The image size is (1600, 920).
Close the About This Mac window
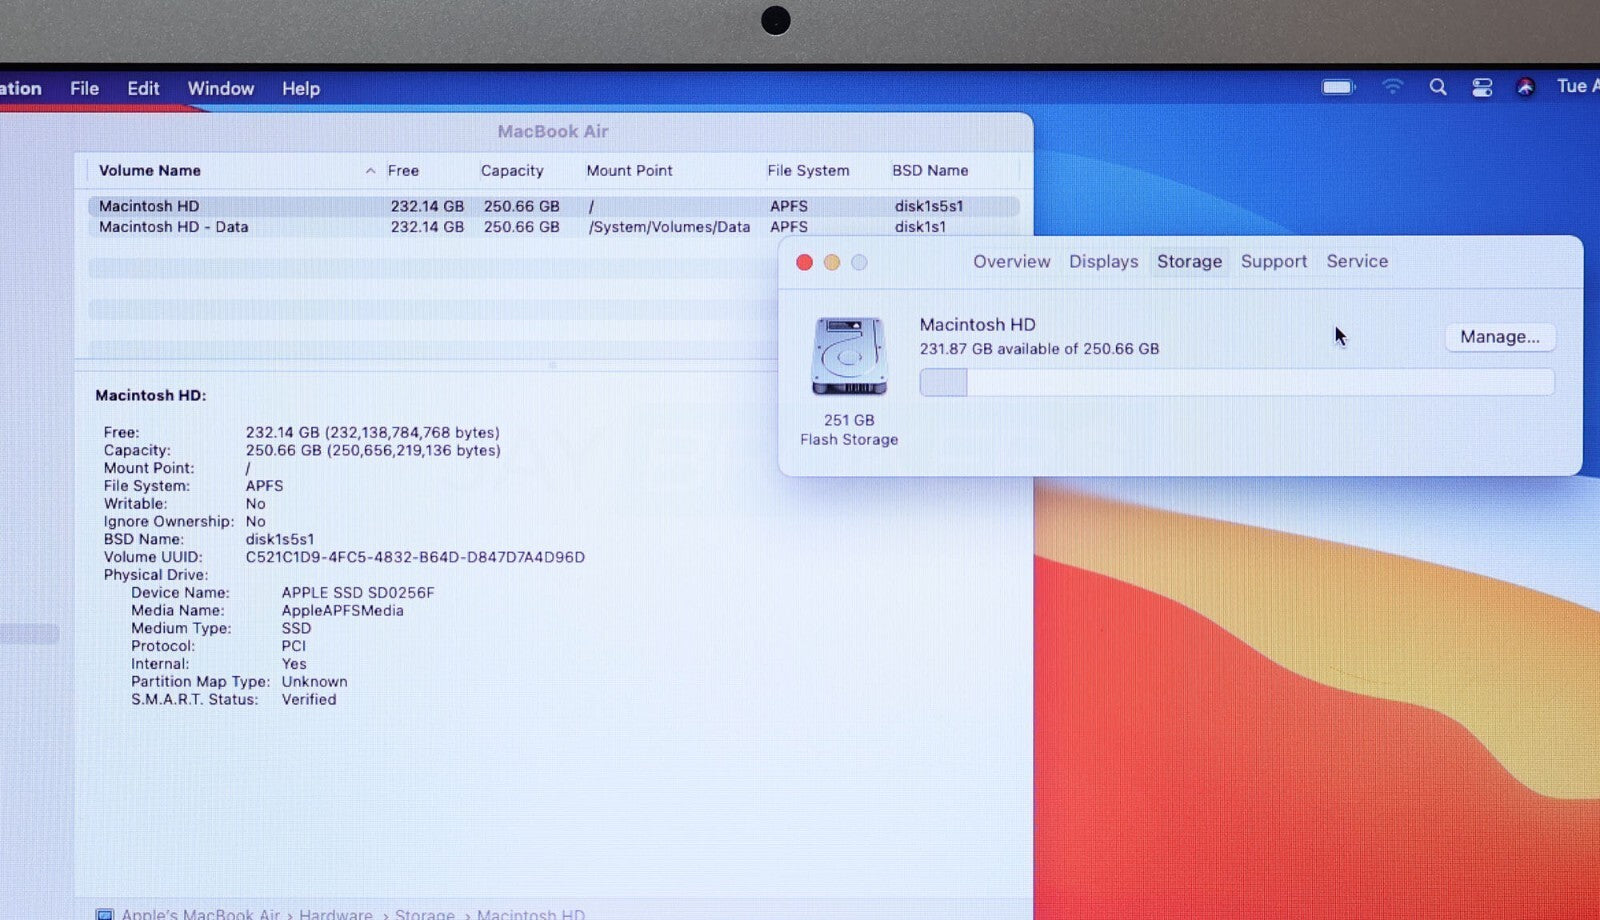click(804, 262)
